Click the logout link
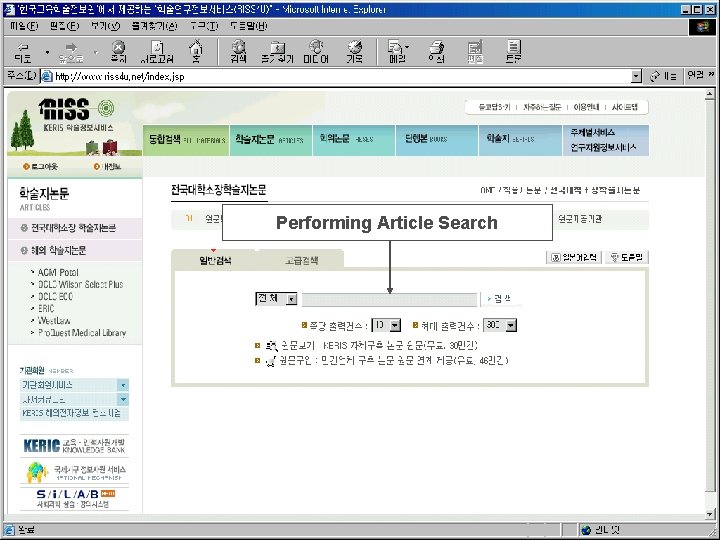The width and height of the screenshot is (720, 540). [x=40, y=167]
